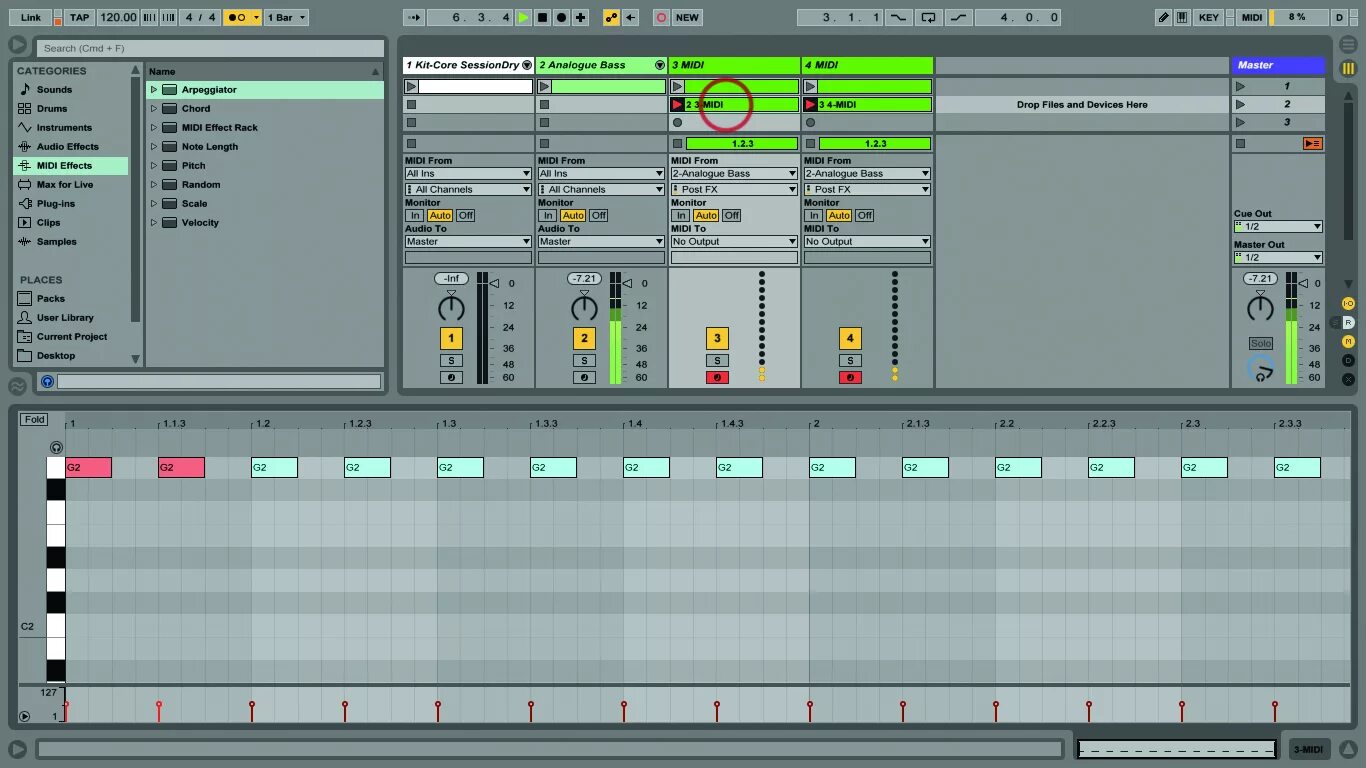This screenshot has height=768, width=1366.
Task: Toggle KEY map mode
Action: point(1209,17)
